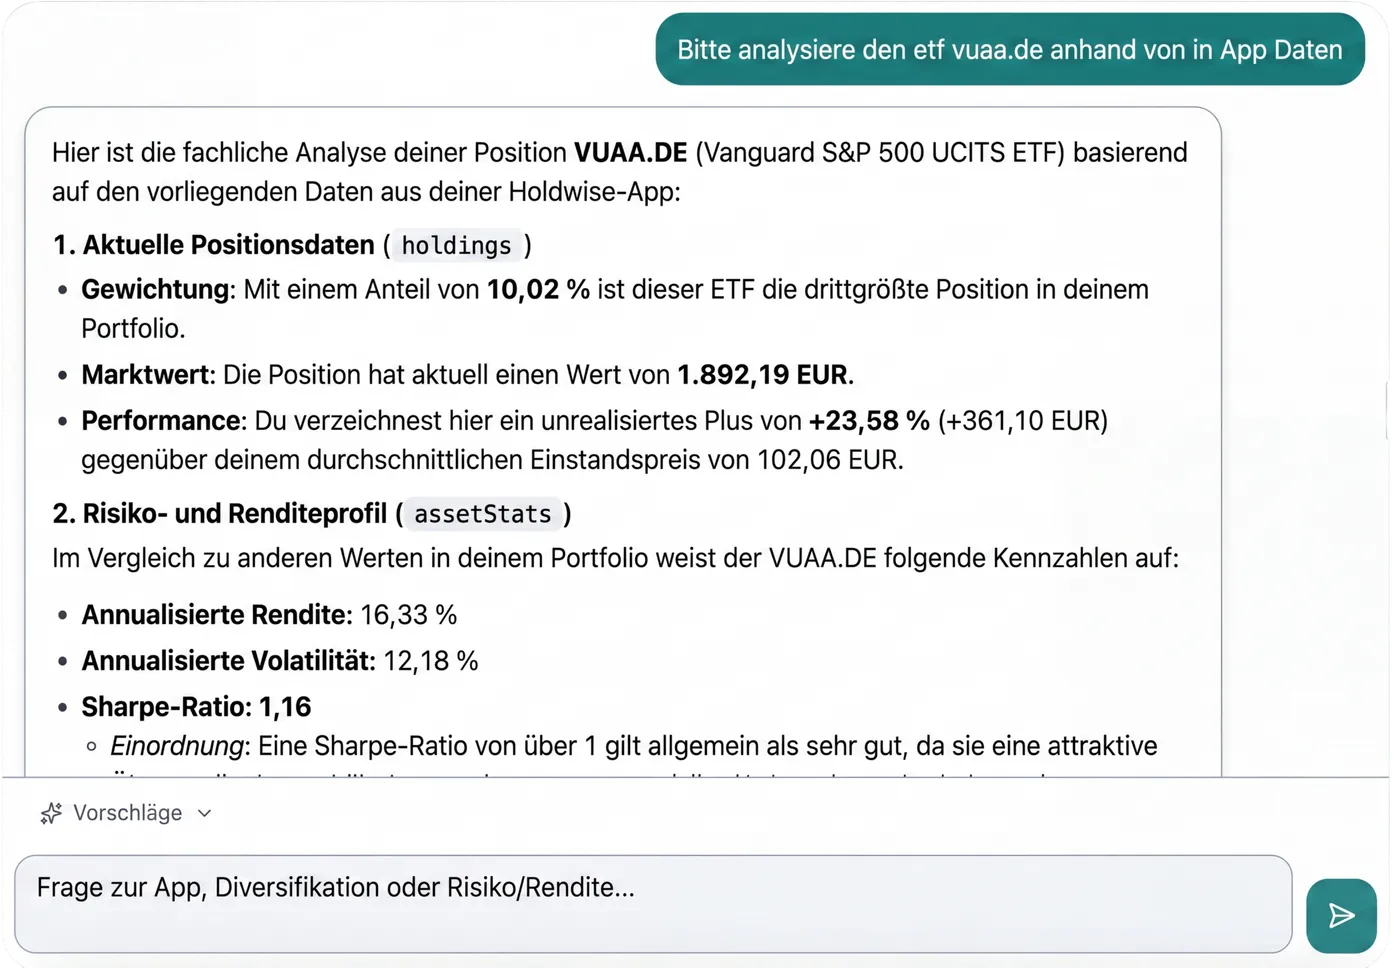The image size is (1400, 968).
Task: Click the '12,18 %' volatility value
Action: tap(431, 661)
